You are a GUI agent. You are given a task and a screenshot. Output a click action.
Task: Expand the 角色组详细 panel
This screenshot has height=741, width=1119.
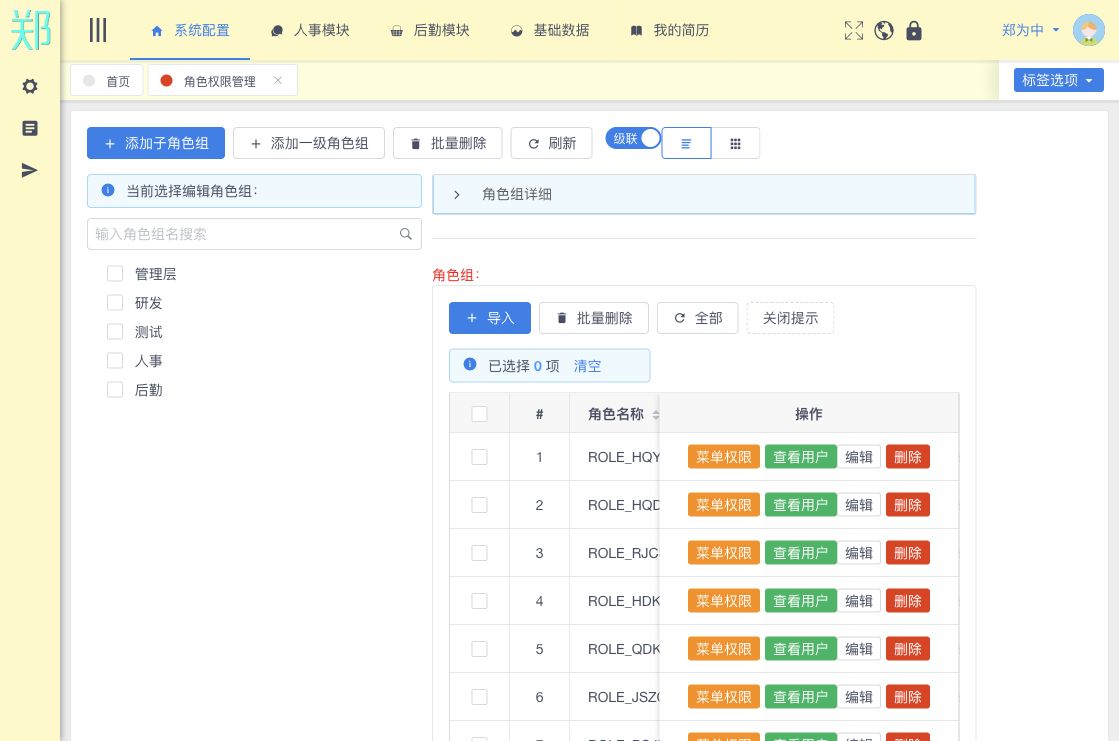pyautogui.click(x=704, y=194)
